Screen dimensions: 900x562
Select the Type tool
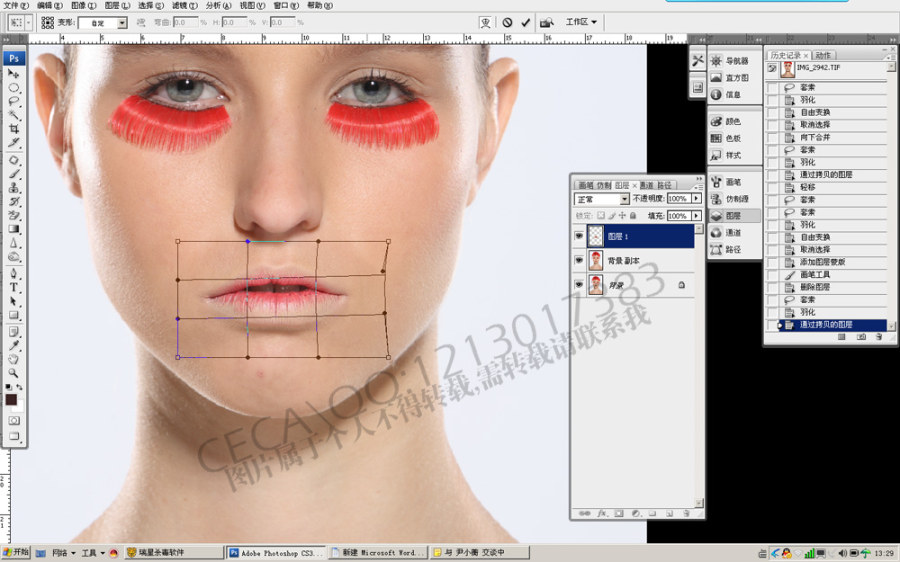click(14, 288)
